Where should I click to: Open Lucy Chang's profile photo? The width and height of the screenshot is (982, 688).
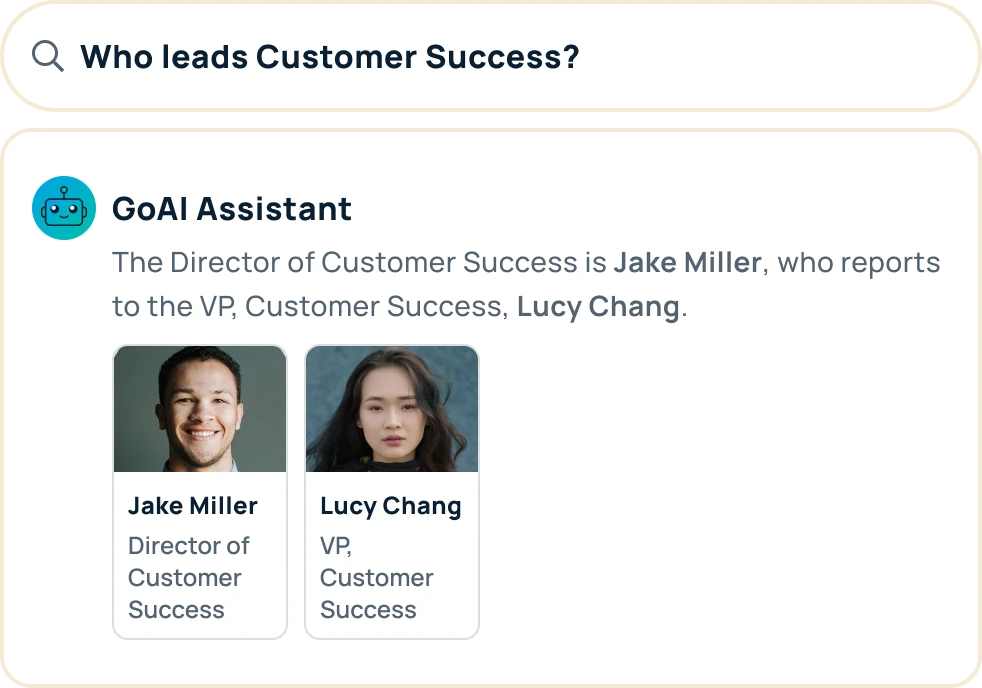pyautogui.click(x=392, y=409)
